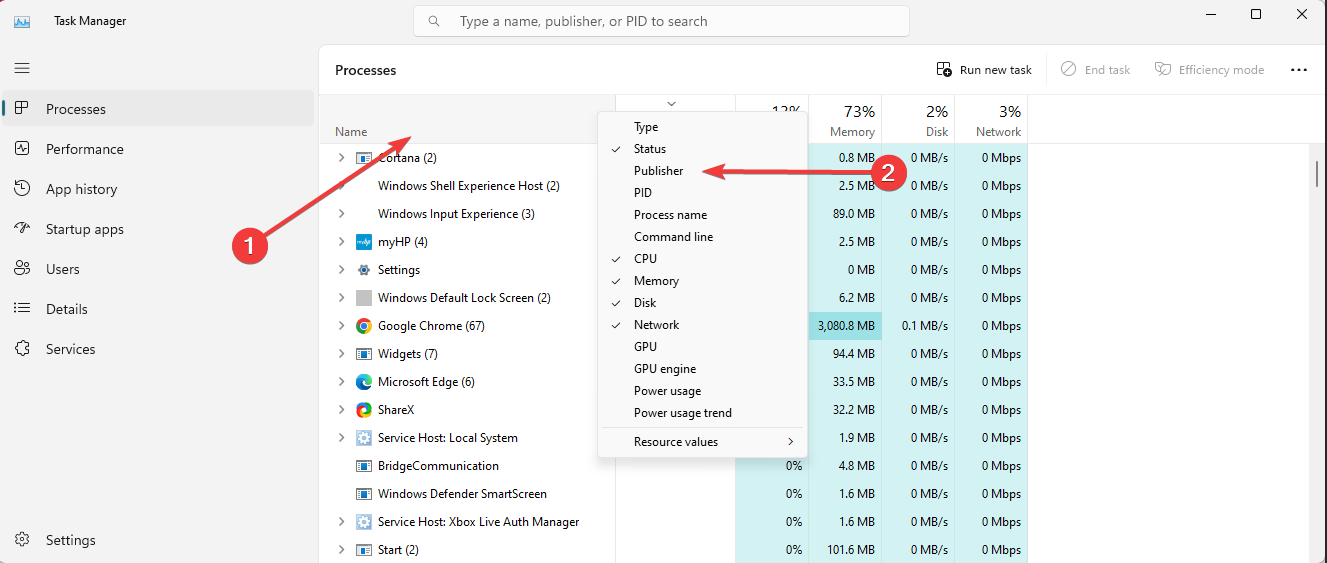Click the Google Chrome process icon
1327x563 pixels.
[364, 326]
